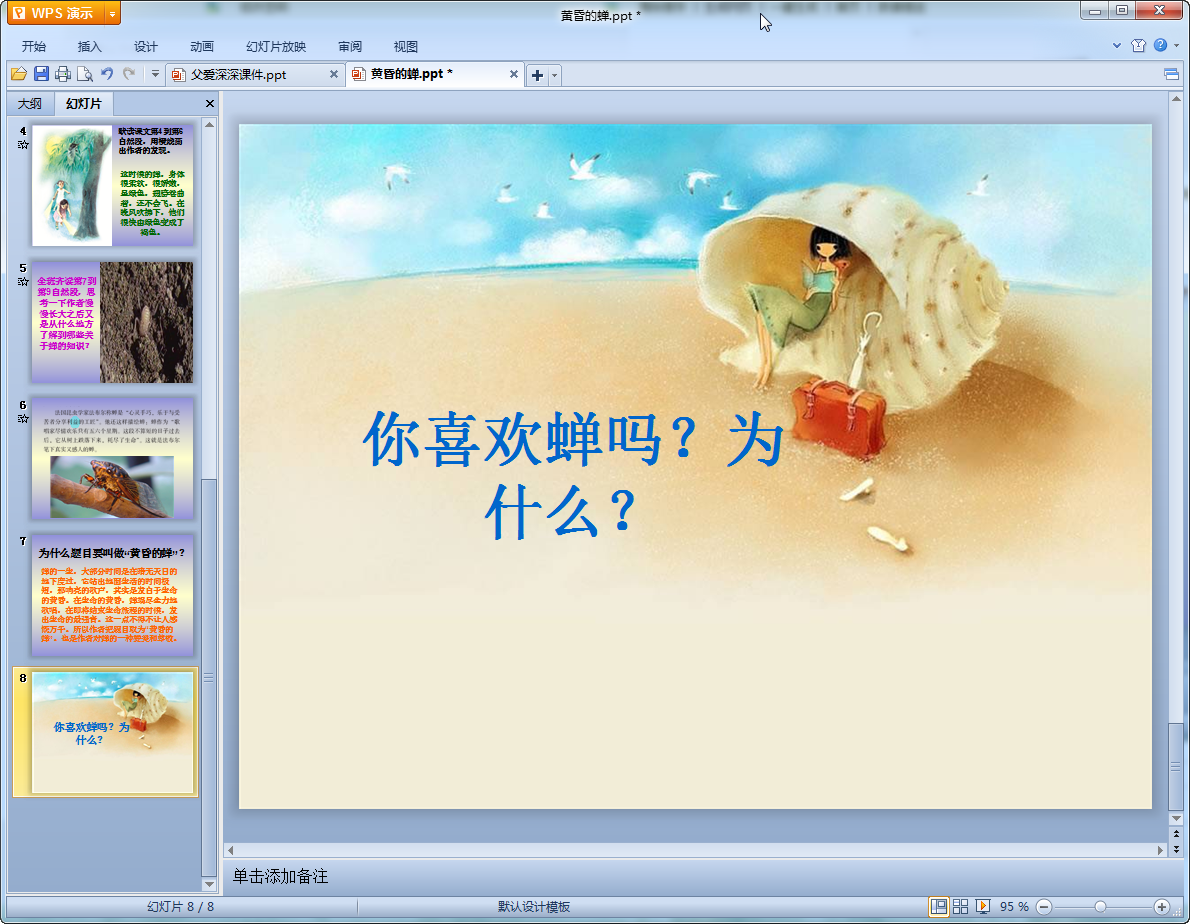Click the 默认设计模板 status bar text

534,907
